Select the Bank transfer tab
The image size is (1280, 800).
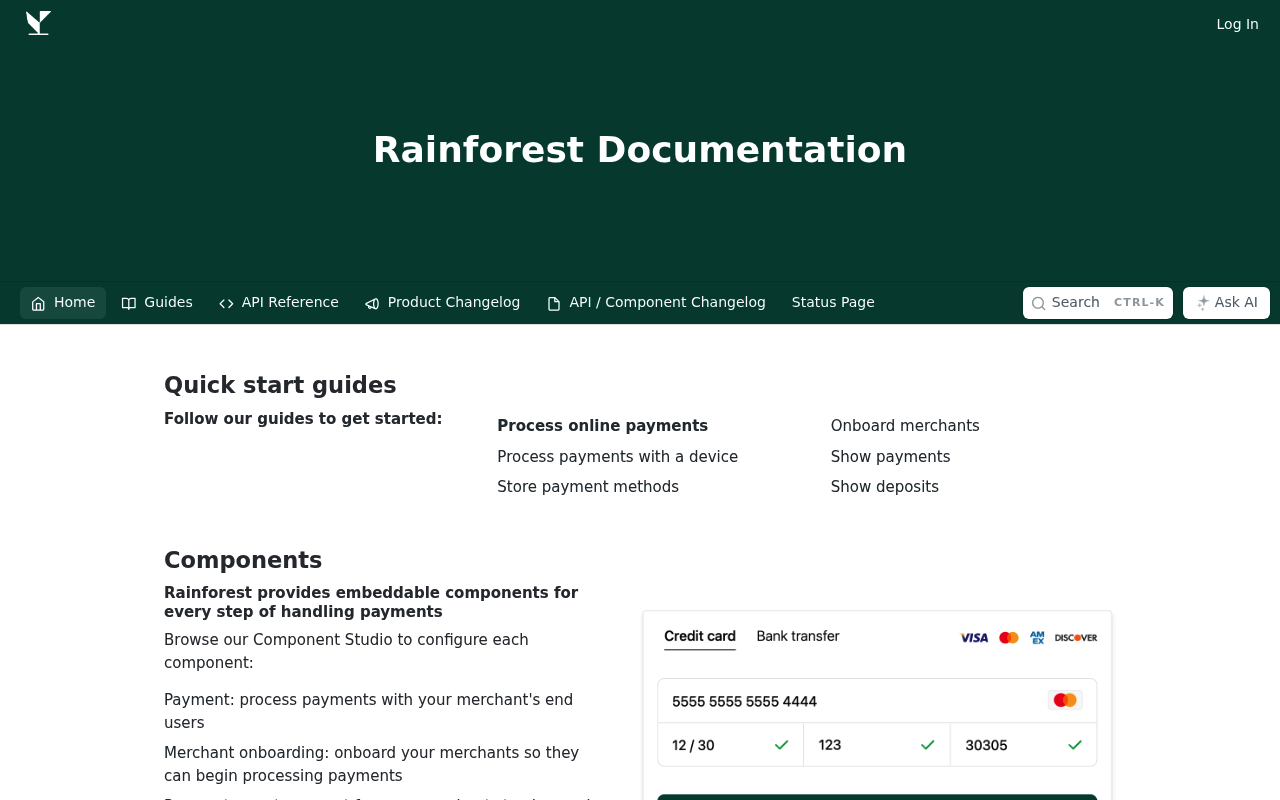[798, 636]
